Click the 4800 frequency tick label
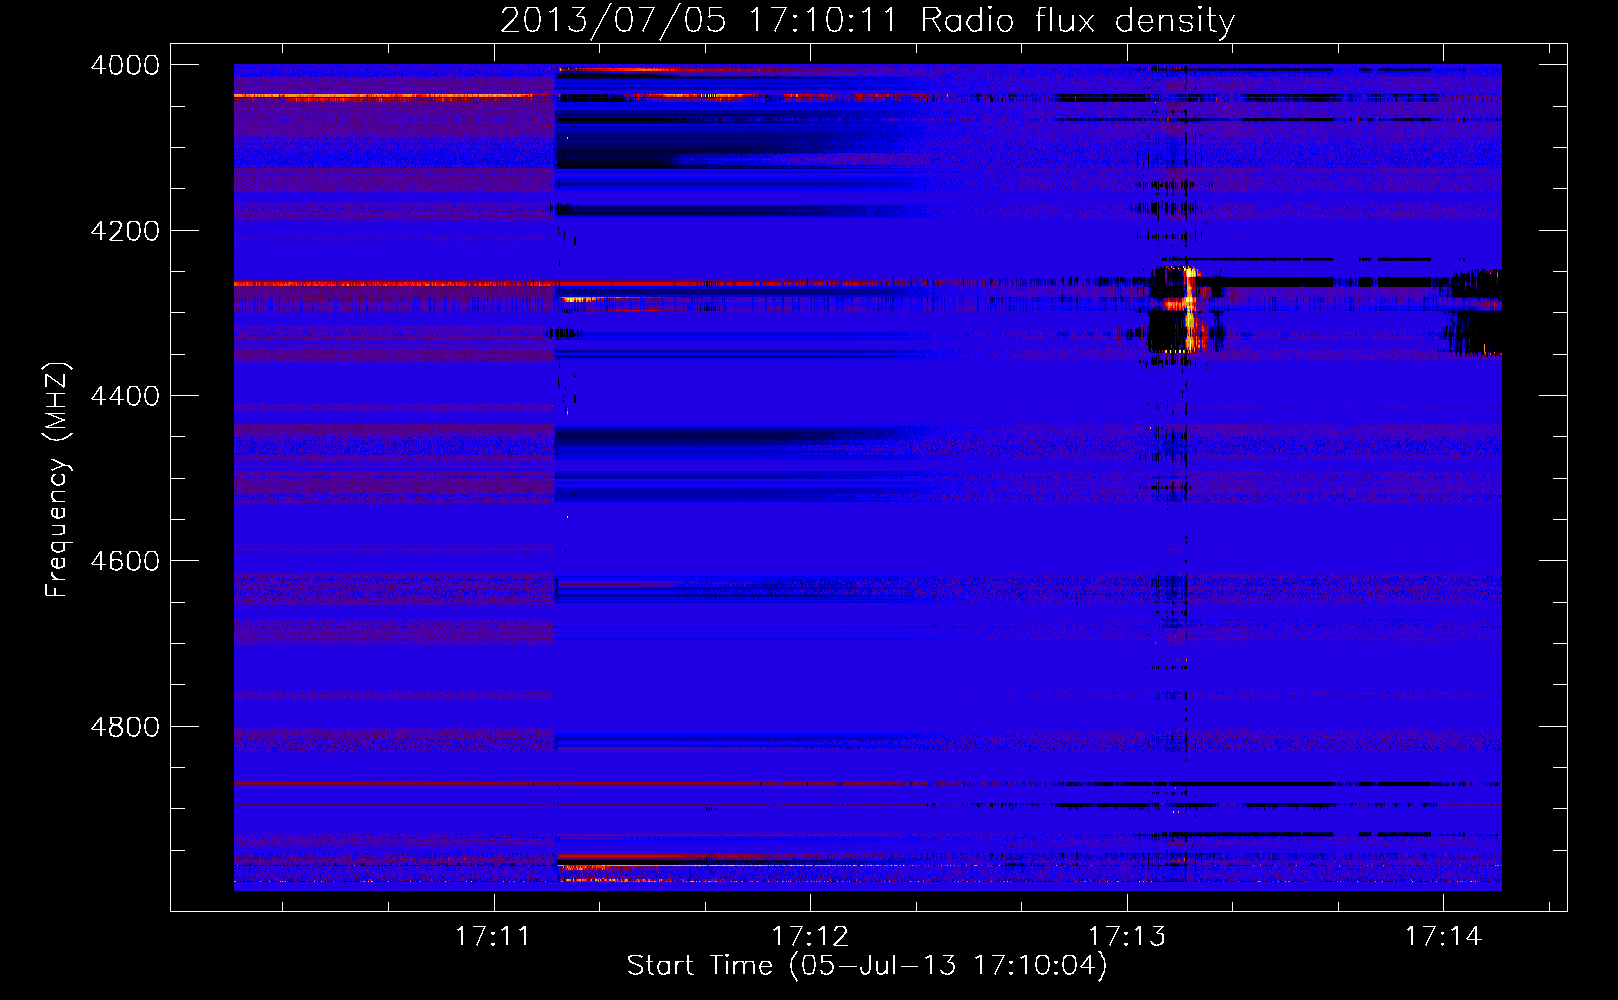 (125, 727)
